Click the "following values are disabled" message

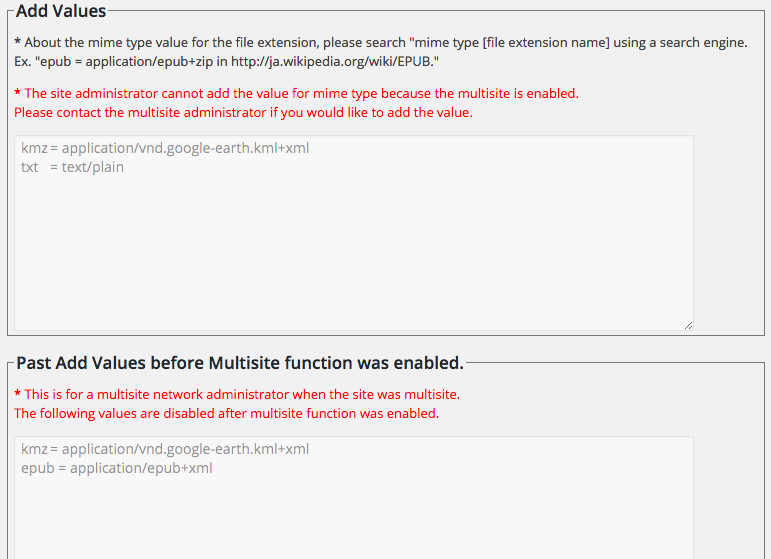[226, 413]
